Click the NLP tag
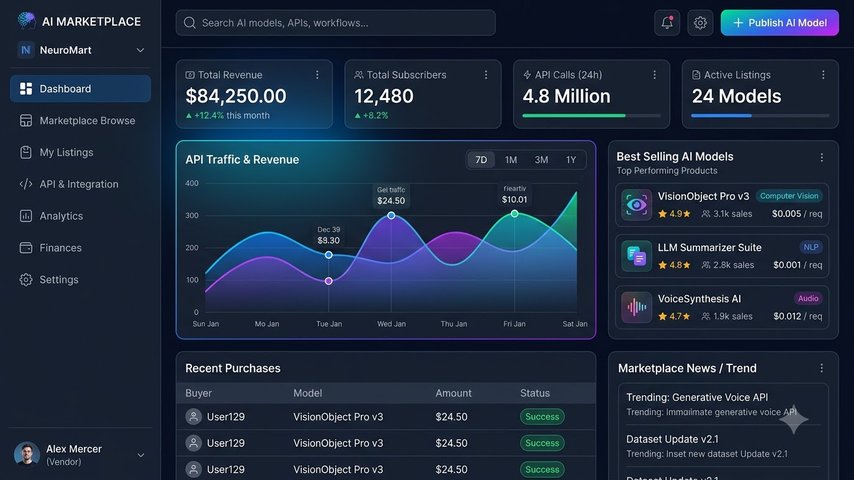The width and height of the screenshot is (854, 480). pyautogui.click(x=810, y=247)
